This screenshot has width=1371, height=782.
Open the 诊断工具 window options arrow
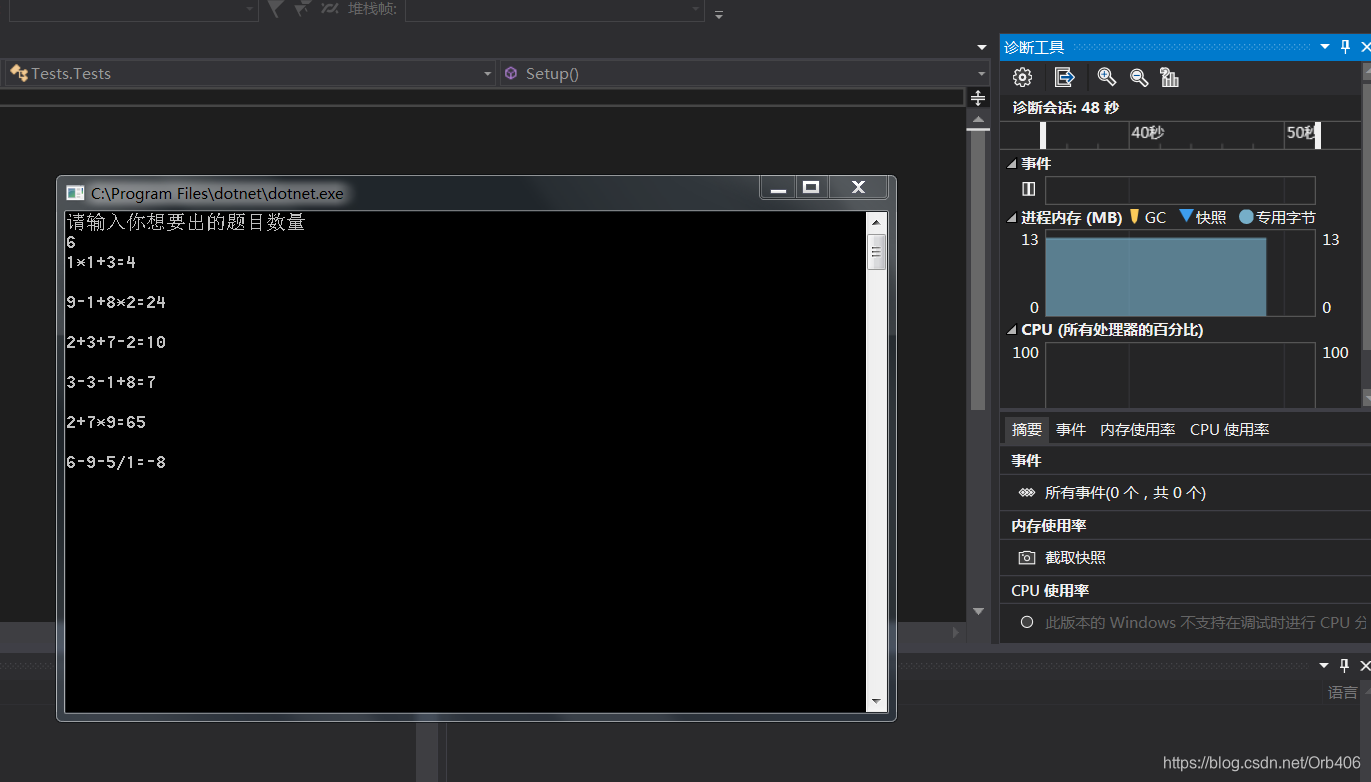point(1325,47)
